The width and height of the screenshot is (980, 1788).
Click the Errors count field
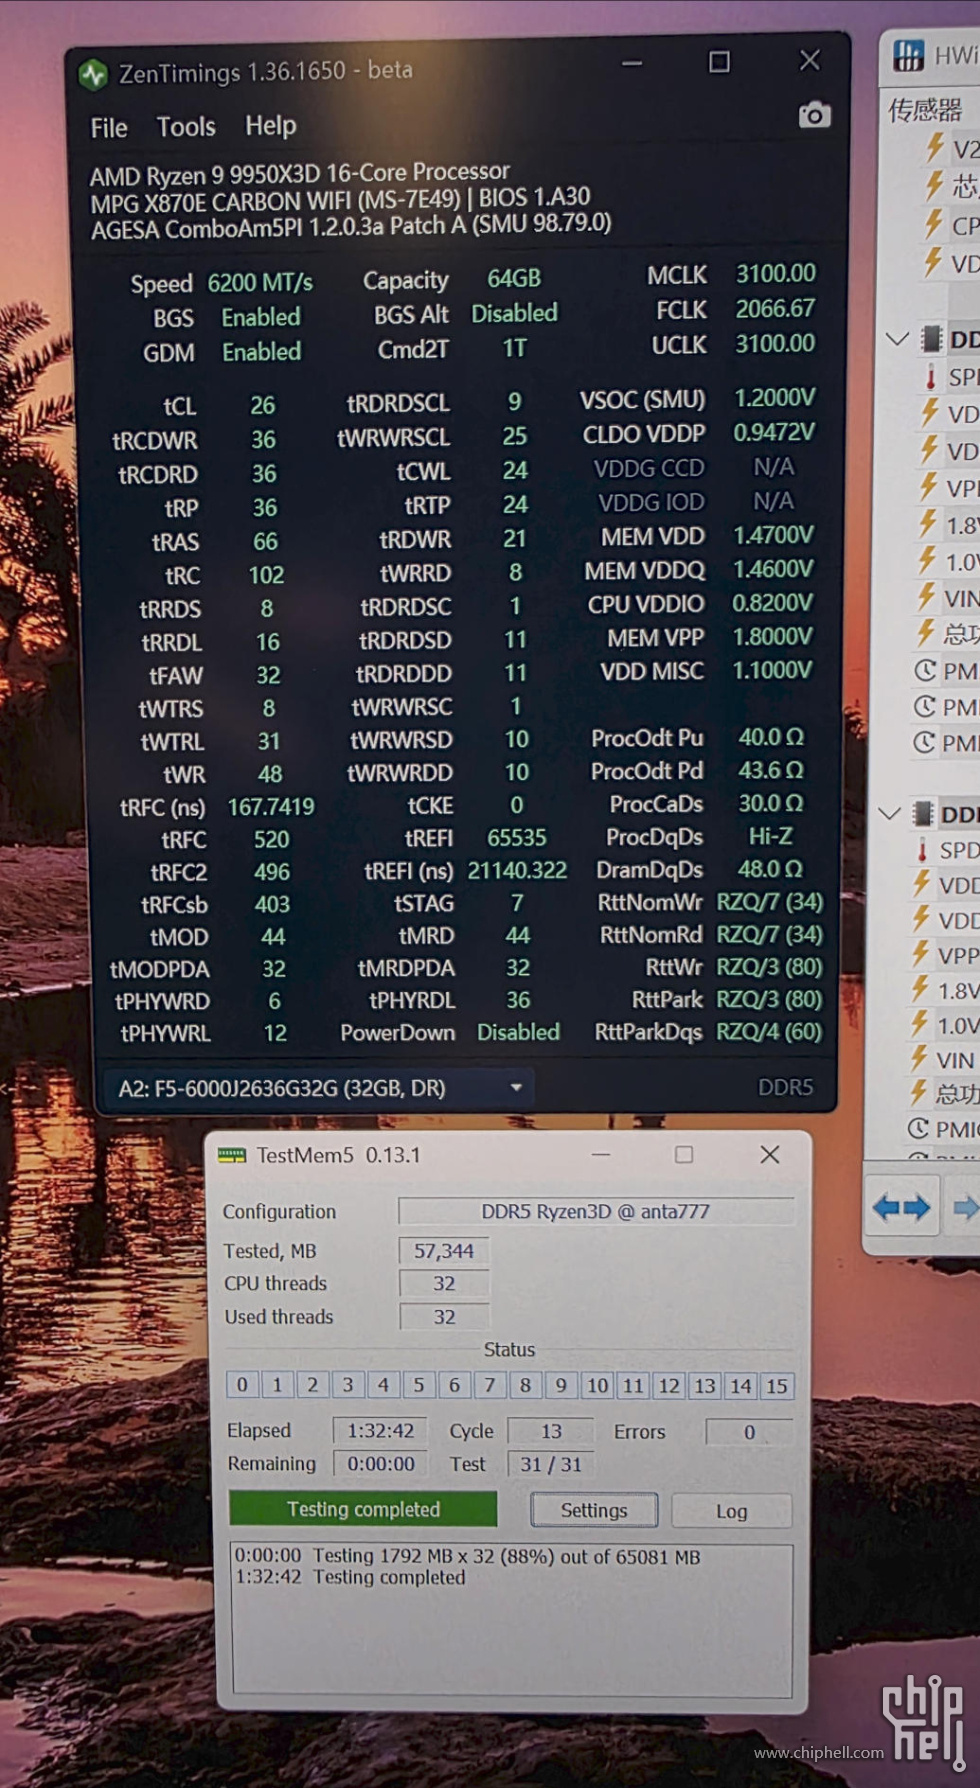(x=749, y=1432)
